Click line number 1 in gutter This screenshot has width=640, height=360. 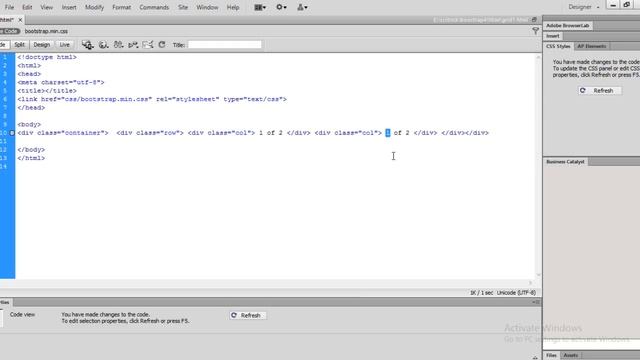click(x=5, y=57)
